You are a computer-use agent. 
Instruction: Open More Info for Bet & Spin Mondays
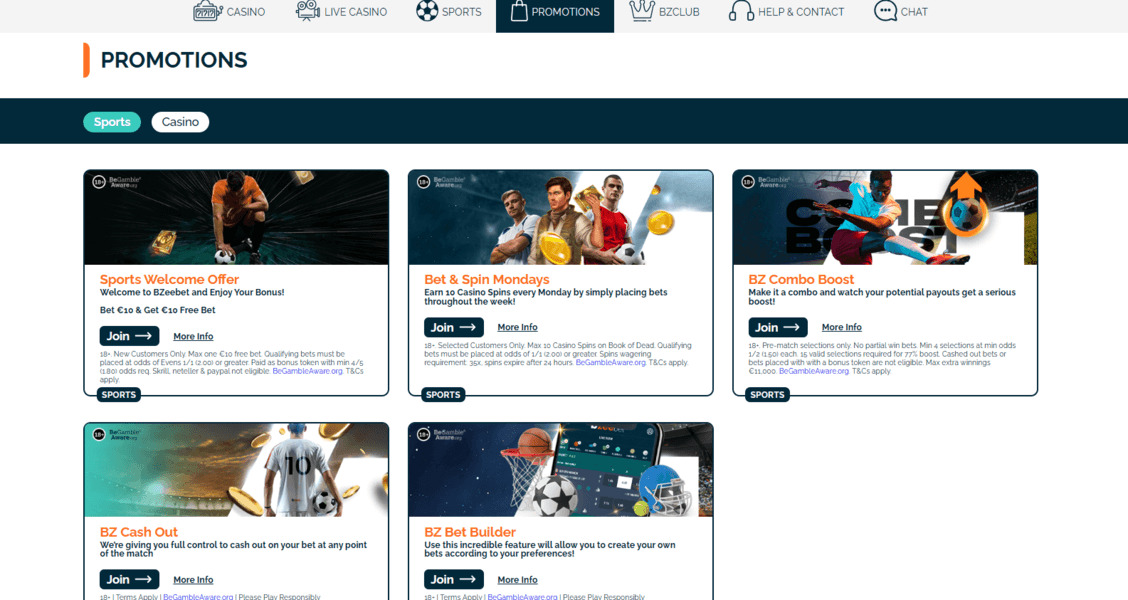click(517, 327)
